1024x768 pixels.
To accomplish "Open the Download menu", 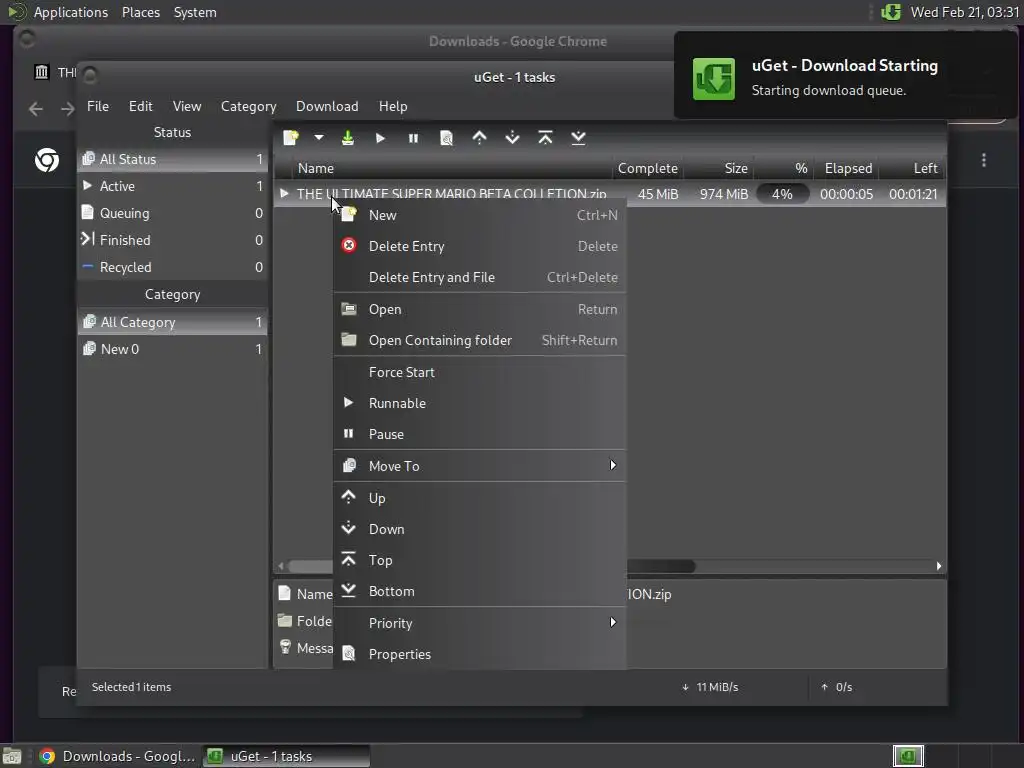I will point(327,106).
